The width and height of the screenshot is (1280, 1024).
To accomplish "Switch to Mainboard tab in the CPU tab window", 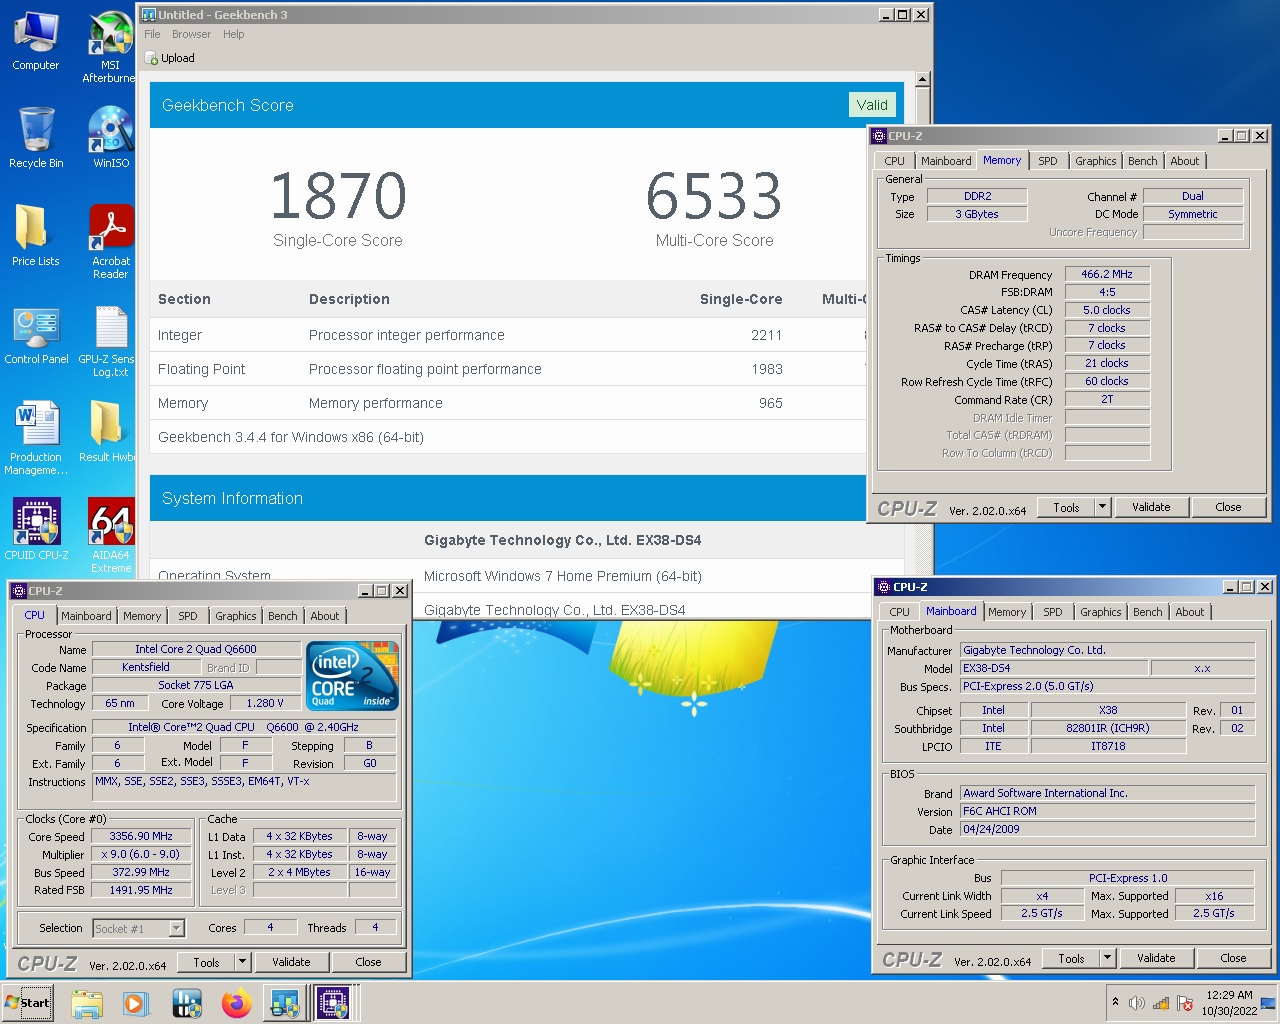I will 86,616.
